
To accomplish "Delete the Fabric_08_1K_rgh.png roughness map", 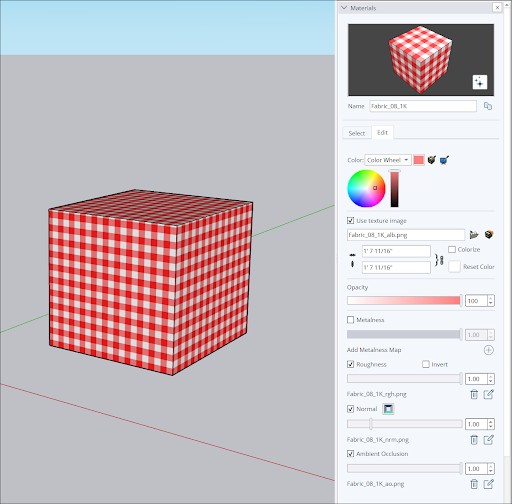I will 474,394.
